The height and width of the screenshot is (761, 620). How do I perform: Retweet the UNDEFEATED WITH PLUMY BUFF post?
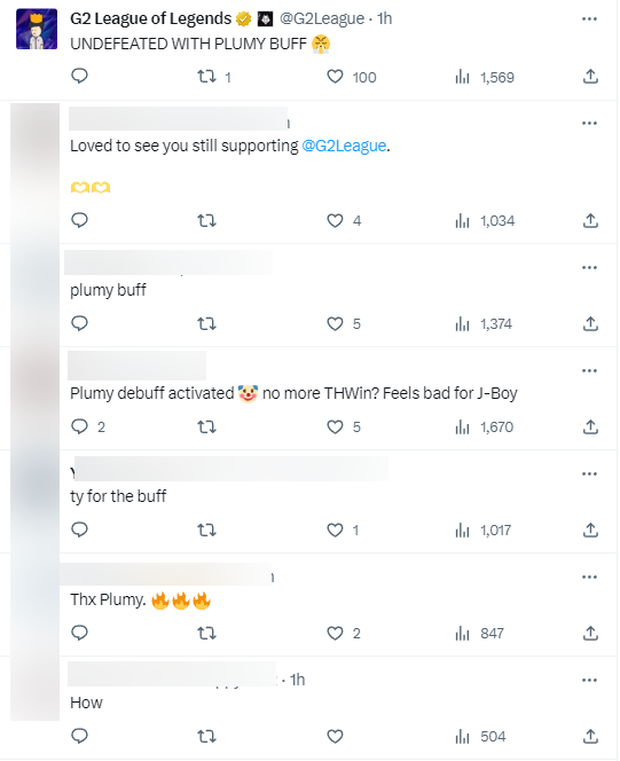point(208,77)
